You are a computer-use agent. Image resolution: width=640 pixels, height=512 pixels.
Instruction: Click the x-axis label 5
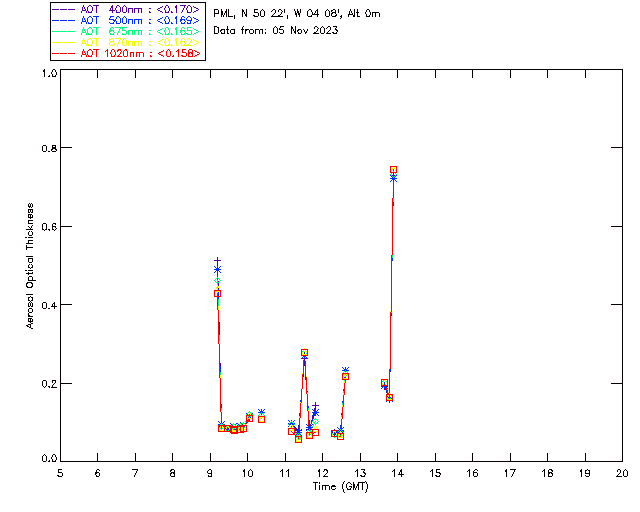[x=60, y=473]
